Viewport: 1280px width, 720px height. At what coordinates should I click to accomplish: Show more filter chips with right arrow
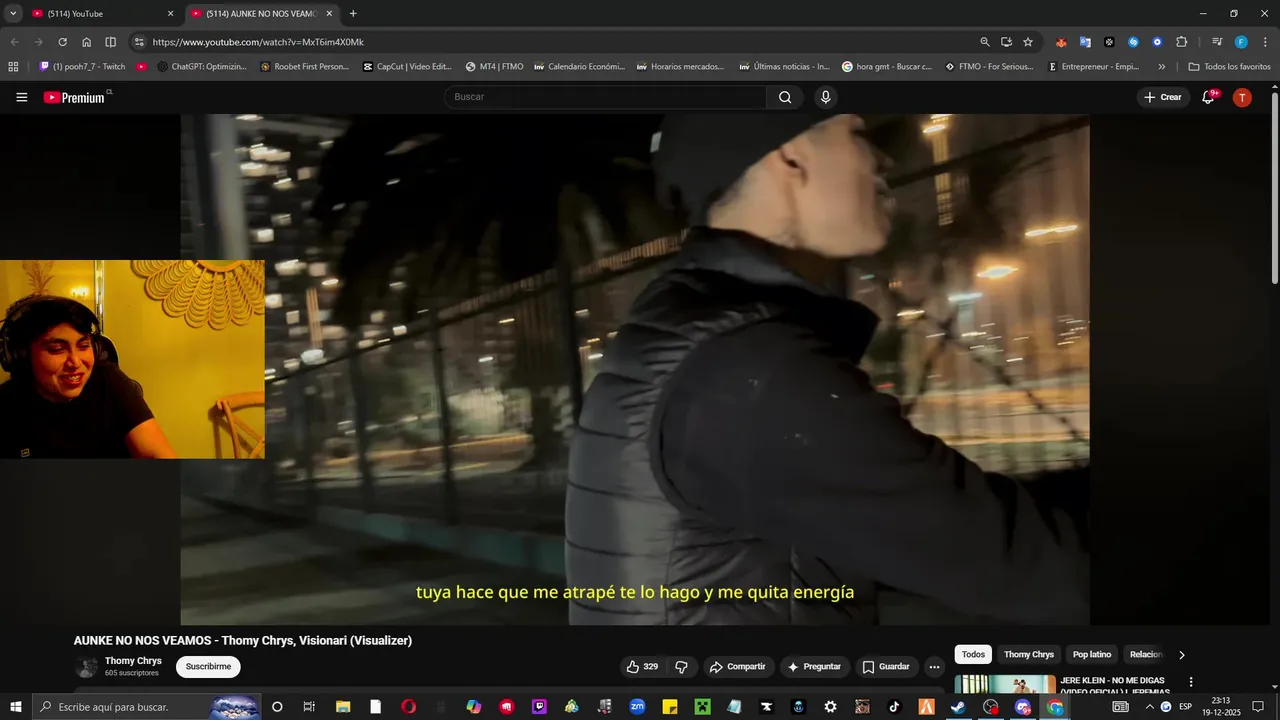pyautogui.click(x=1181, y=655)
